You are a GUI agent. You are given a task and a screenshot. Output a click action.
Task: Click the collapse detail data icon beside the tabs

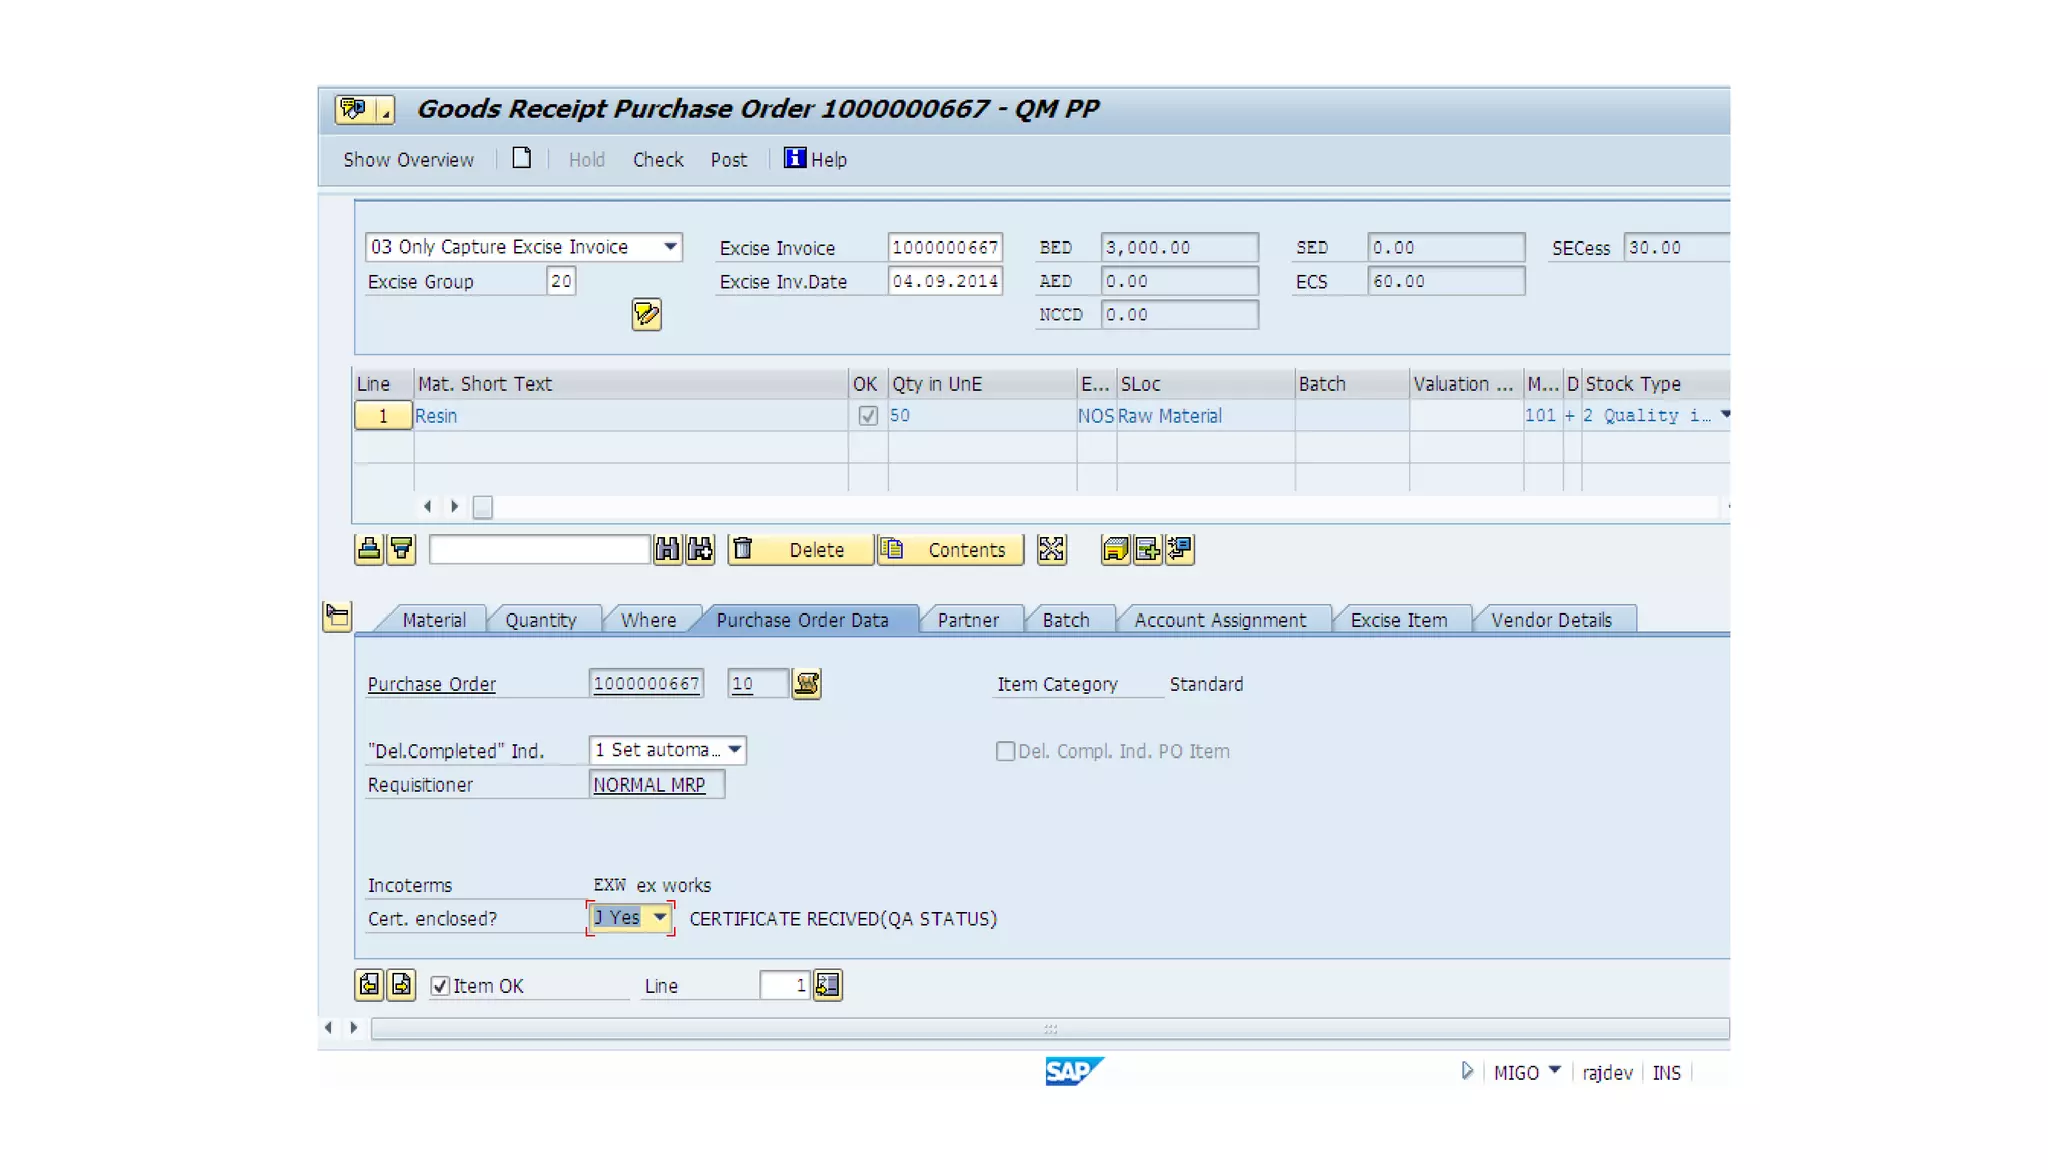coord(337,616)
